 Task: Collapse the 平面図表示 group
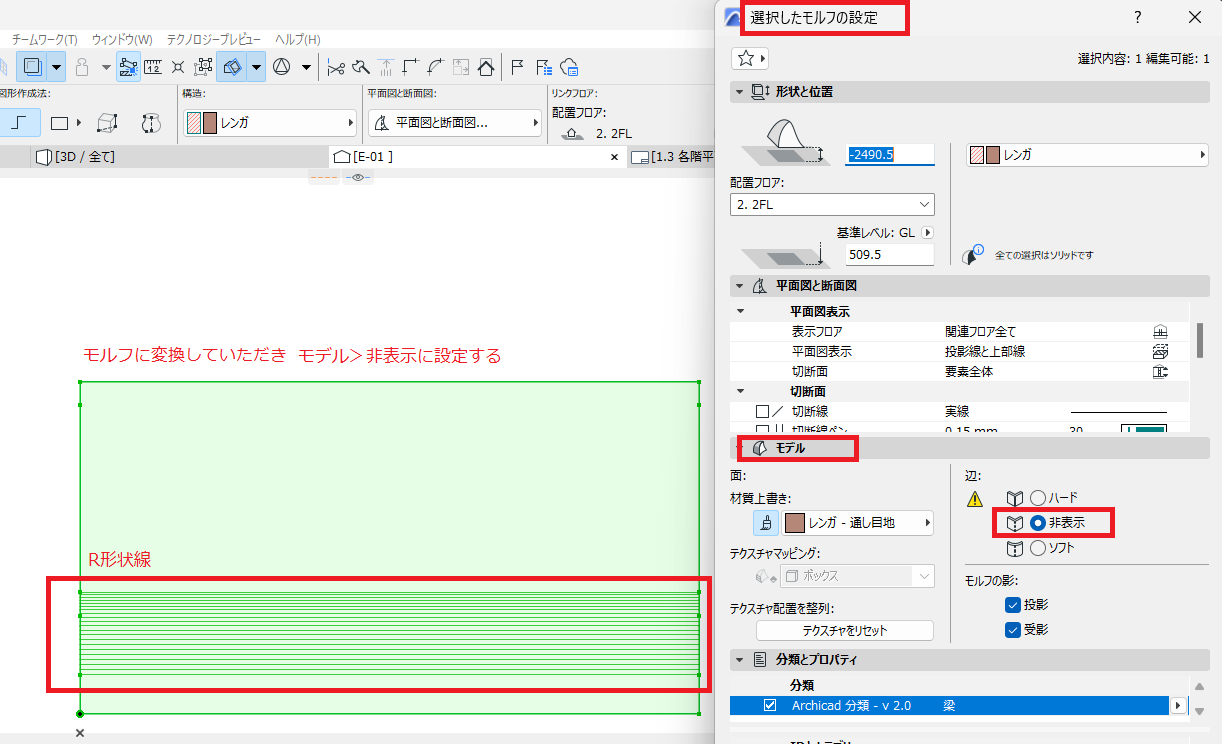(x=741, y=312)
